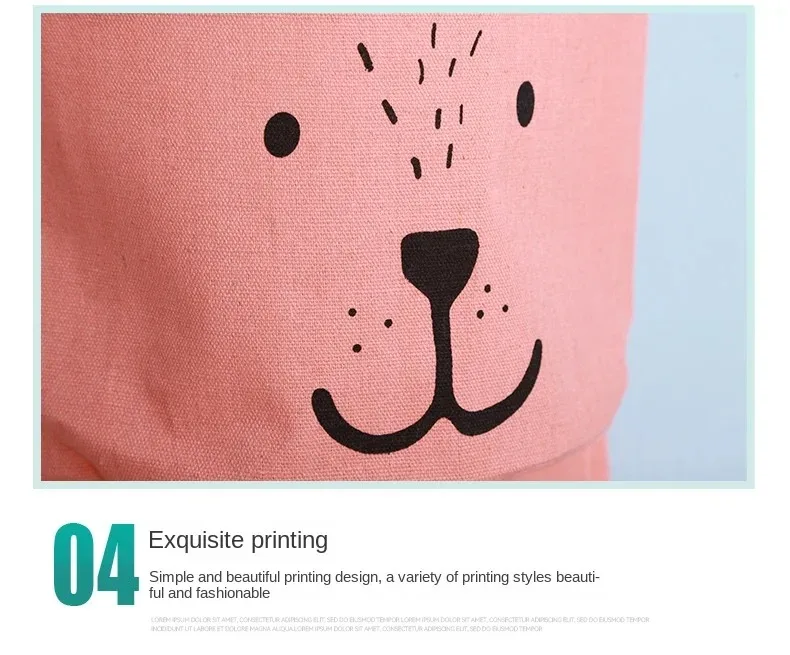Select the teal digit 4 in 04
Viewport: 790px width, 655px height.
click(x=117, y=564)
